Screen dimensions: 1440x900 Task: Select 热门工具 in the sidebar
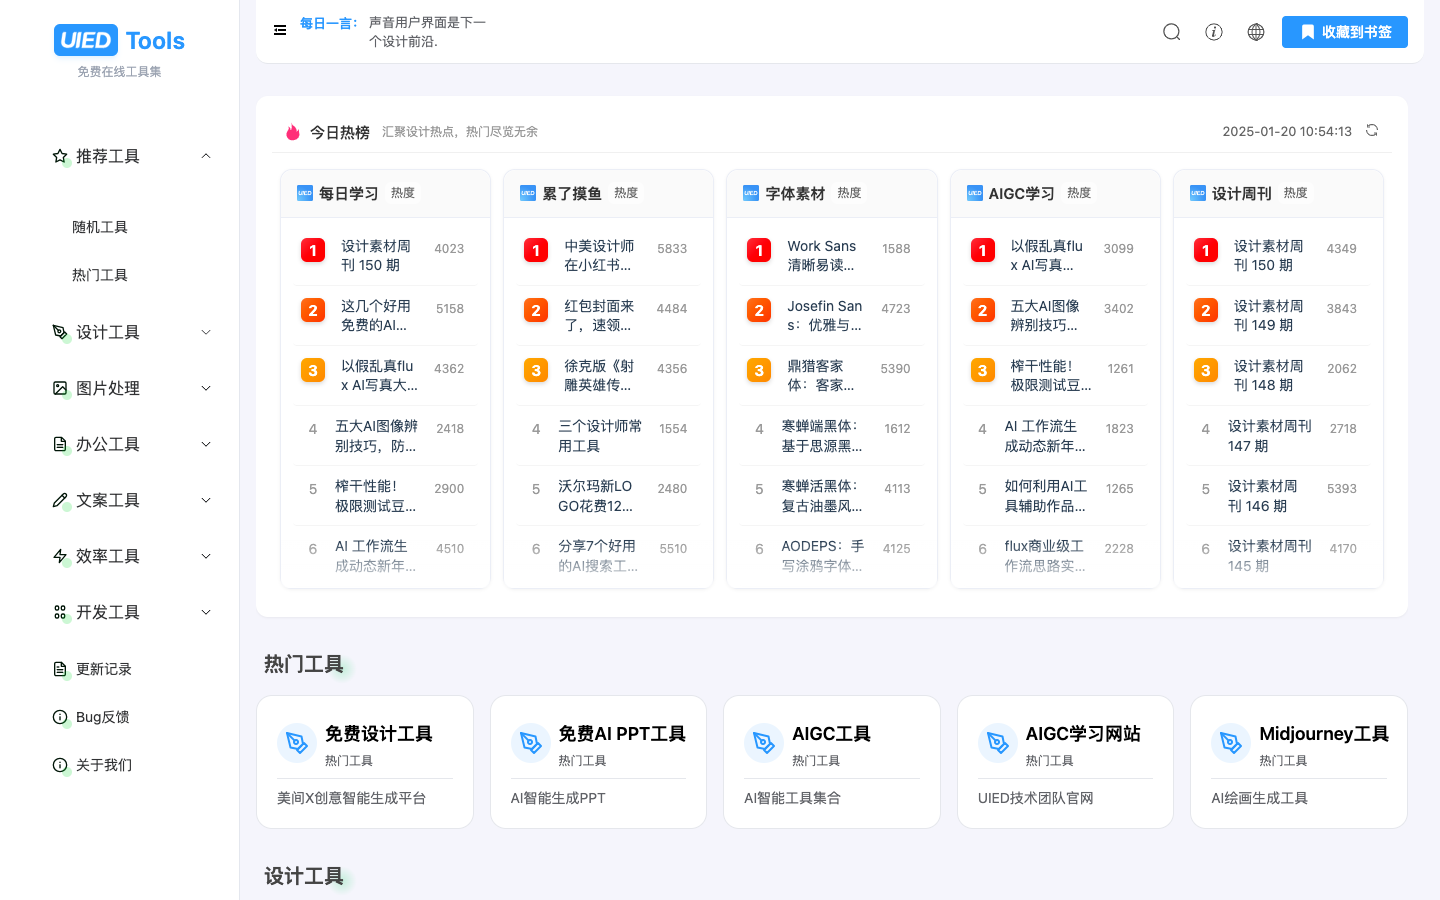tap(100, 275)
